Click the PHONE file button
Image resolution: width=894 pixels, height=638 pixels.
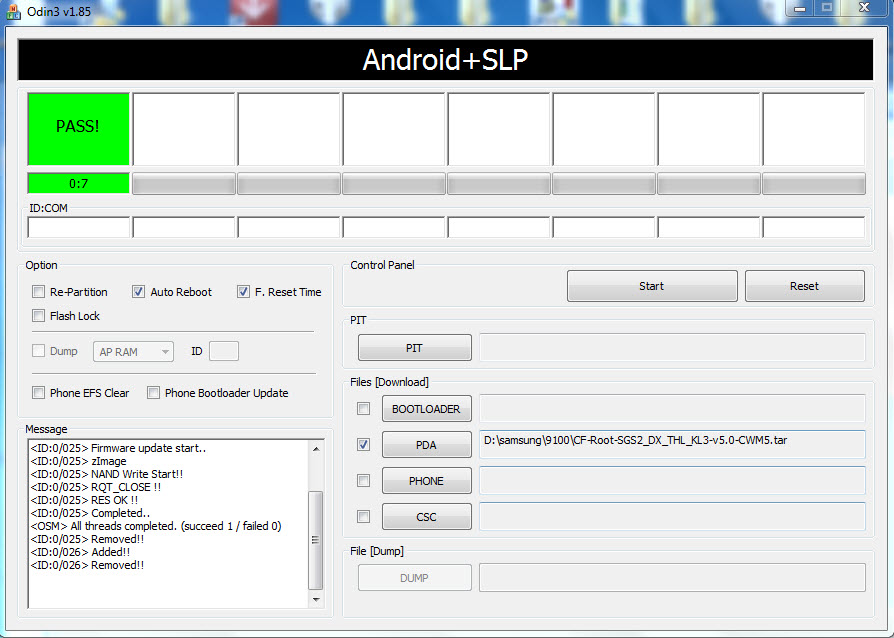tap(426, 481)
